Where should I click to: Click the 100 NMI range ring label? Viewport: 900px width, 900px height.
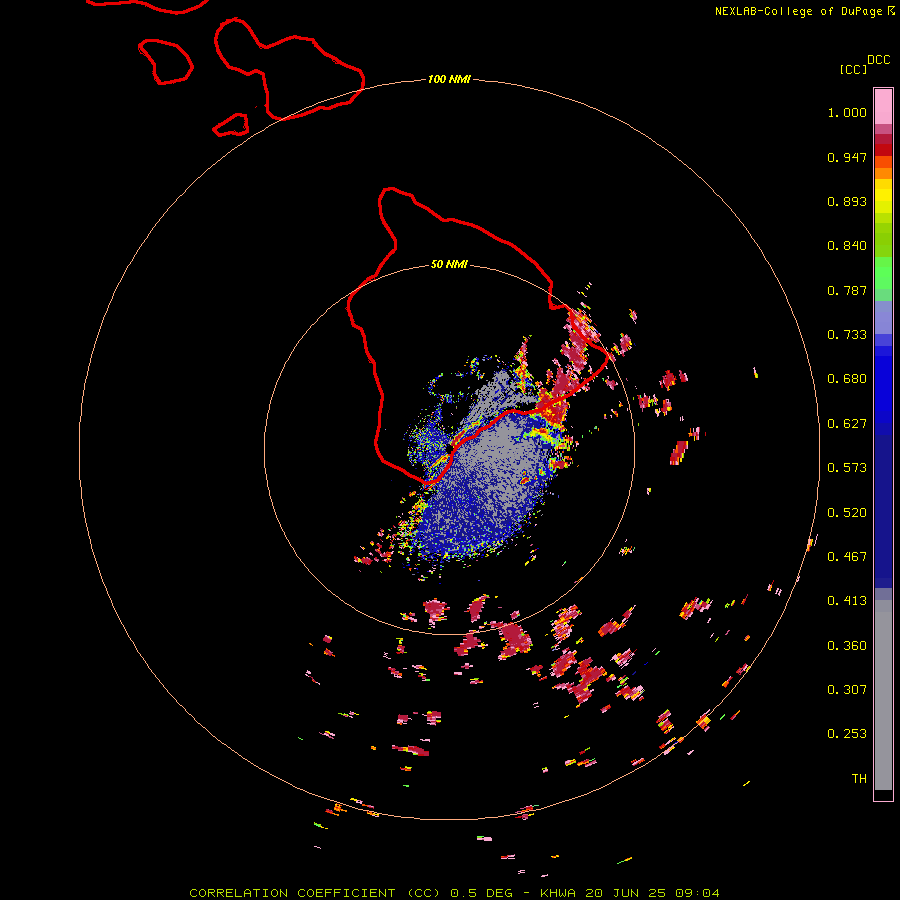(x=449, y=79)
